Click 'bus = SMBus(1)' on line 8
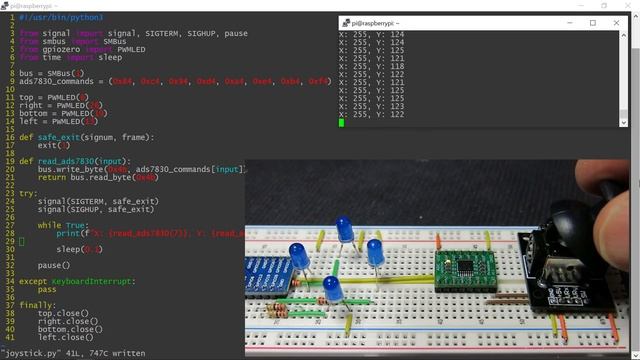Screen dimensions: 640x360 click(x=51, y=73)
